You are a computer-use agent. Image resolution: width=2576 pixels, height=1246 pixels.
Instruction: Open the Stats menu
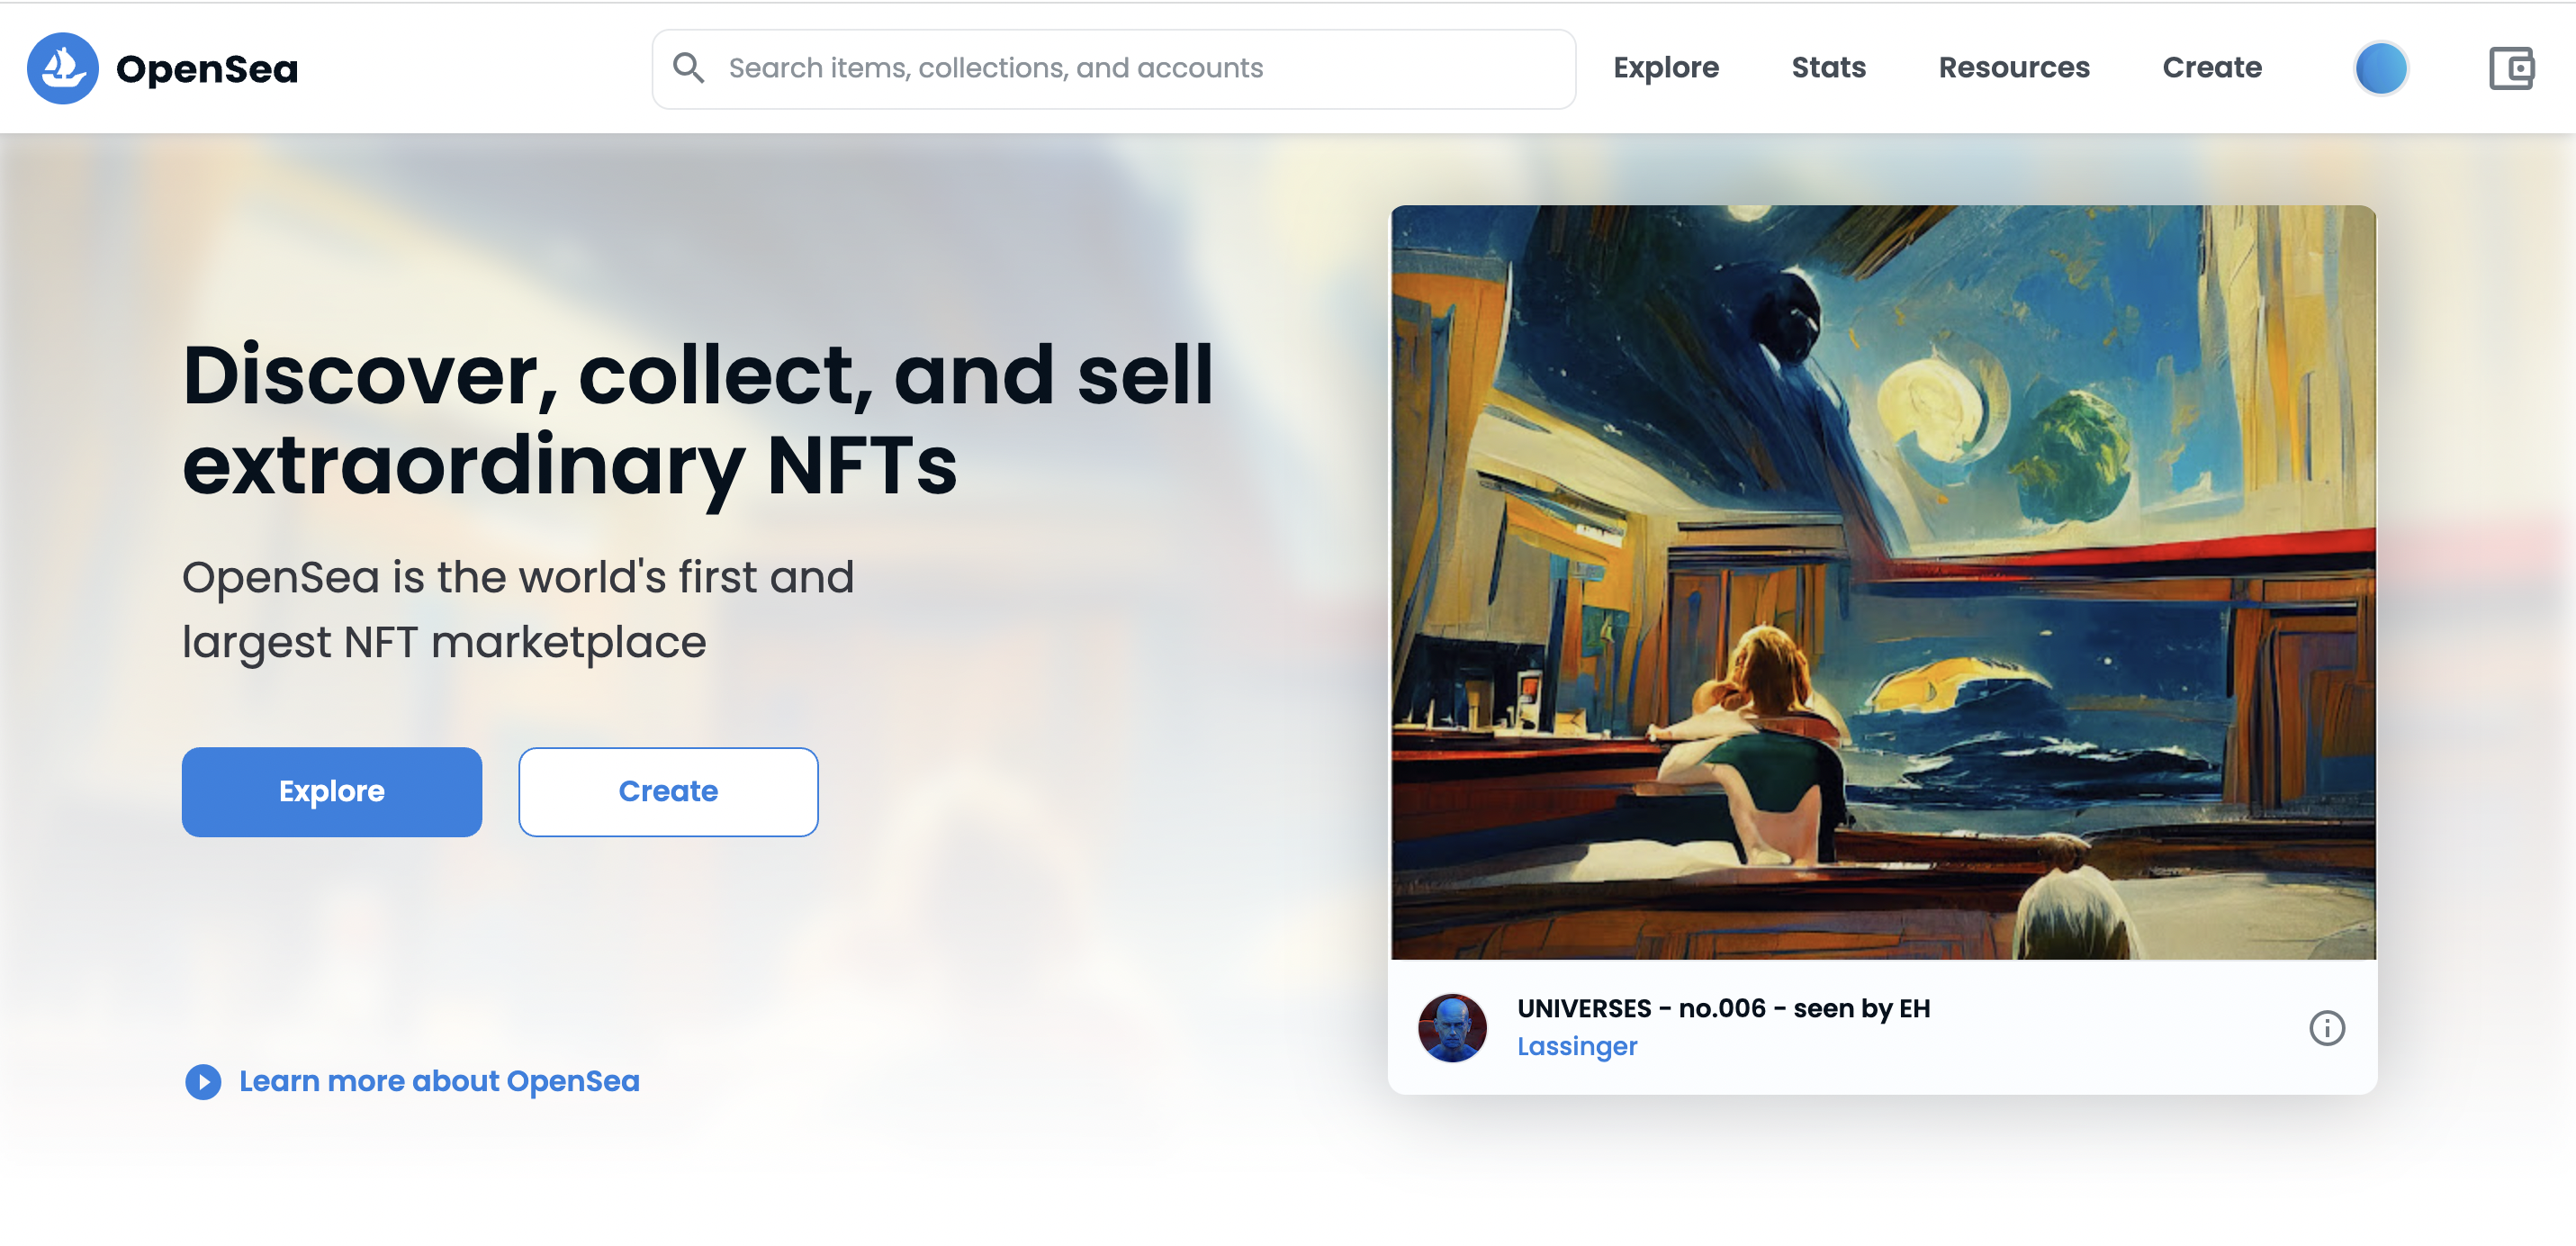pos(1828,68)
